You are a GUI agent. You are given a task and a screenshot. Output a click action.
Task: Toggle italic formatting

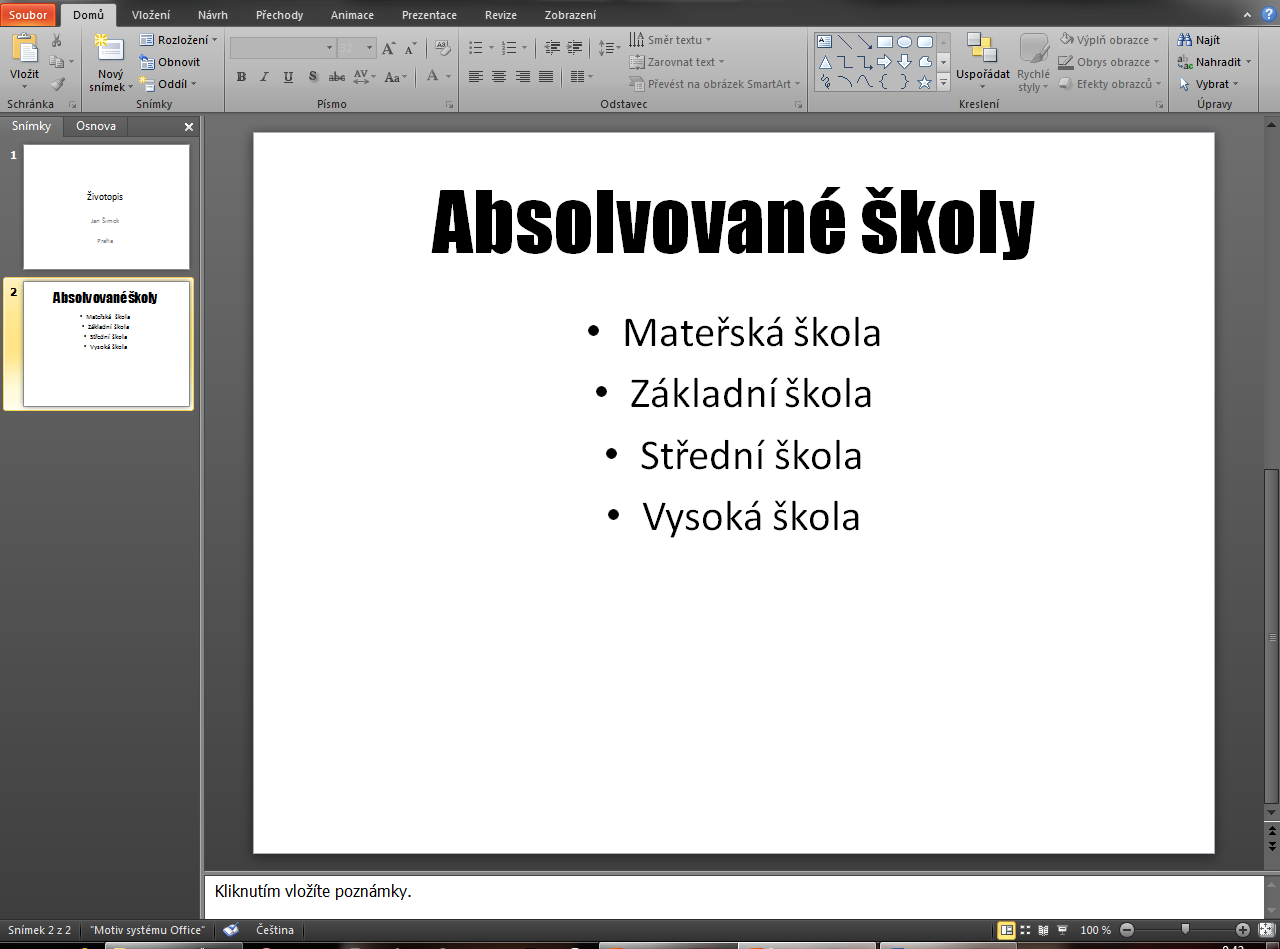[265, 76]
